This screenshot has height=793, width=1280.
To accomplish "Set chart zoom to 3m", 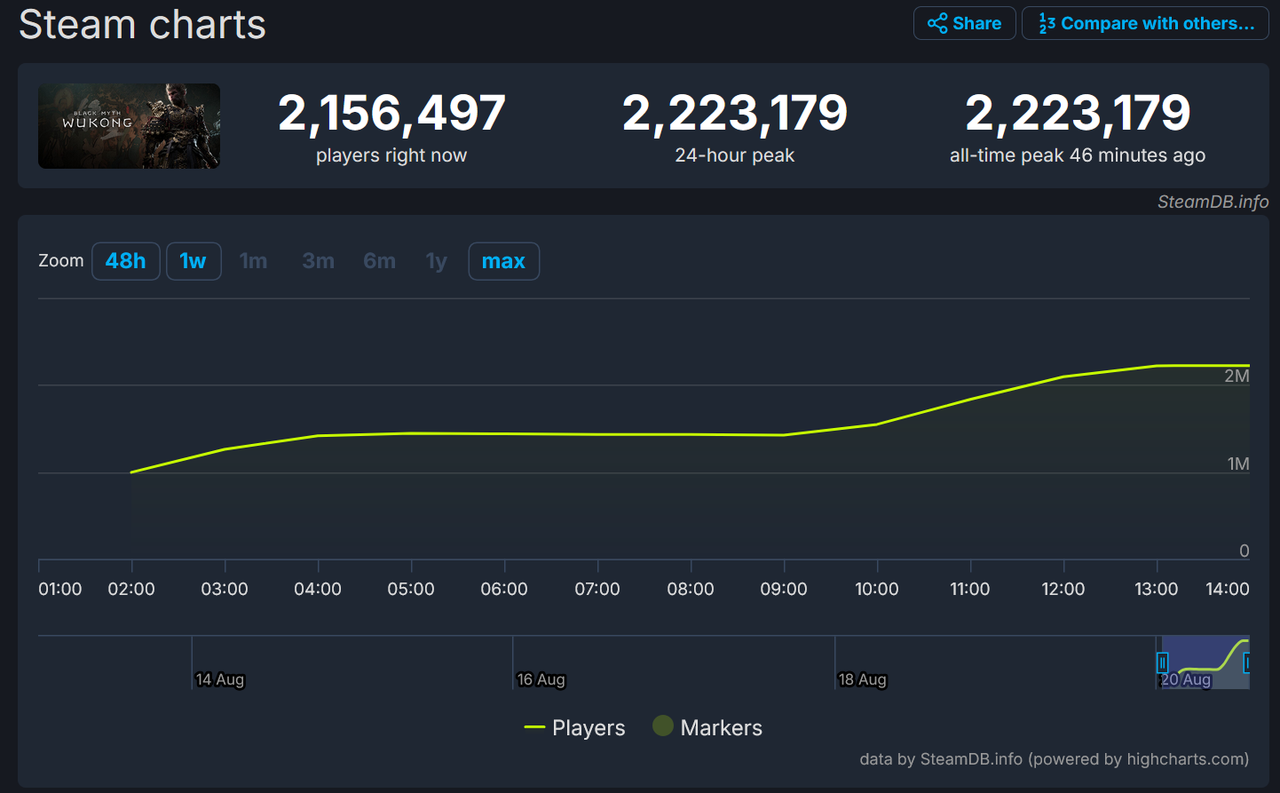I will [x=318, y=261].
